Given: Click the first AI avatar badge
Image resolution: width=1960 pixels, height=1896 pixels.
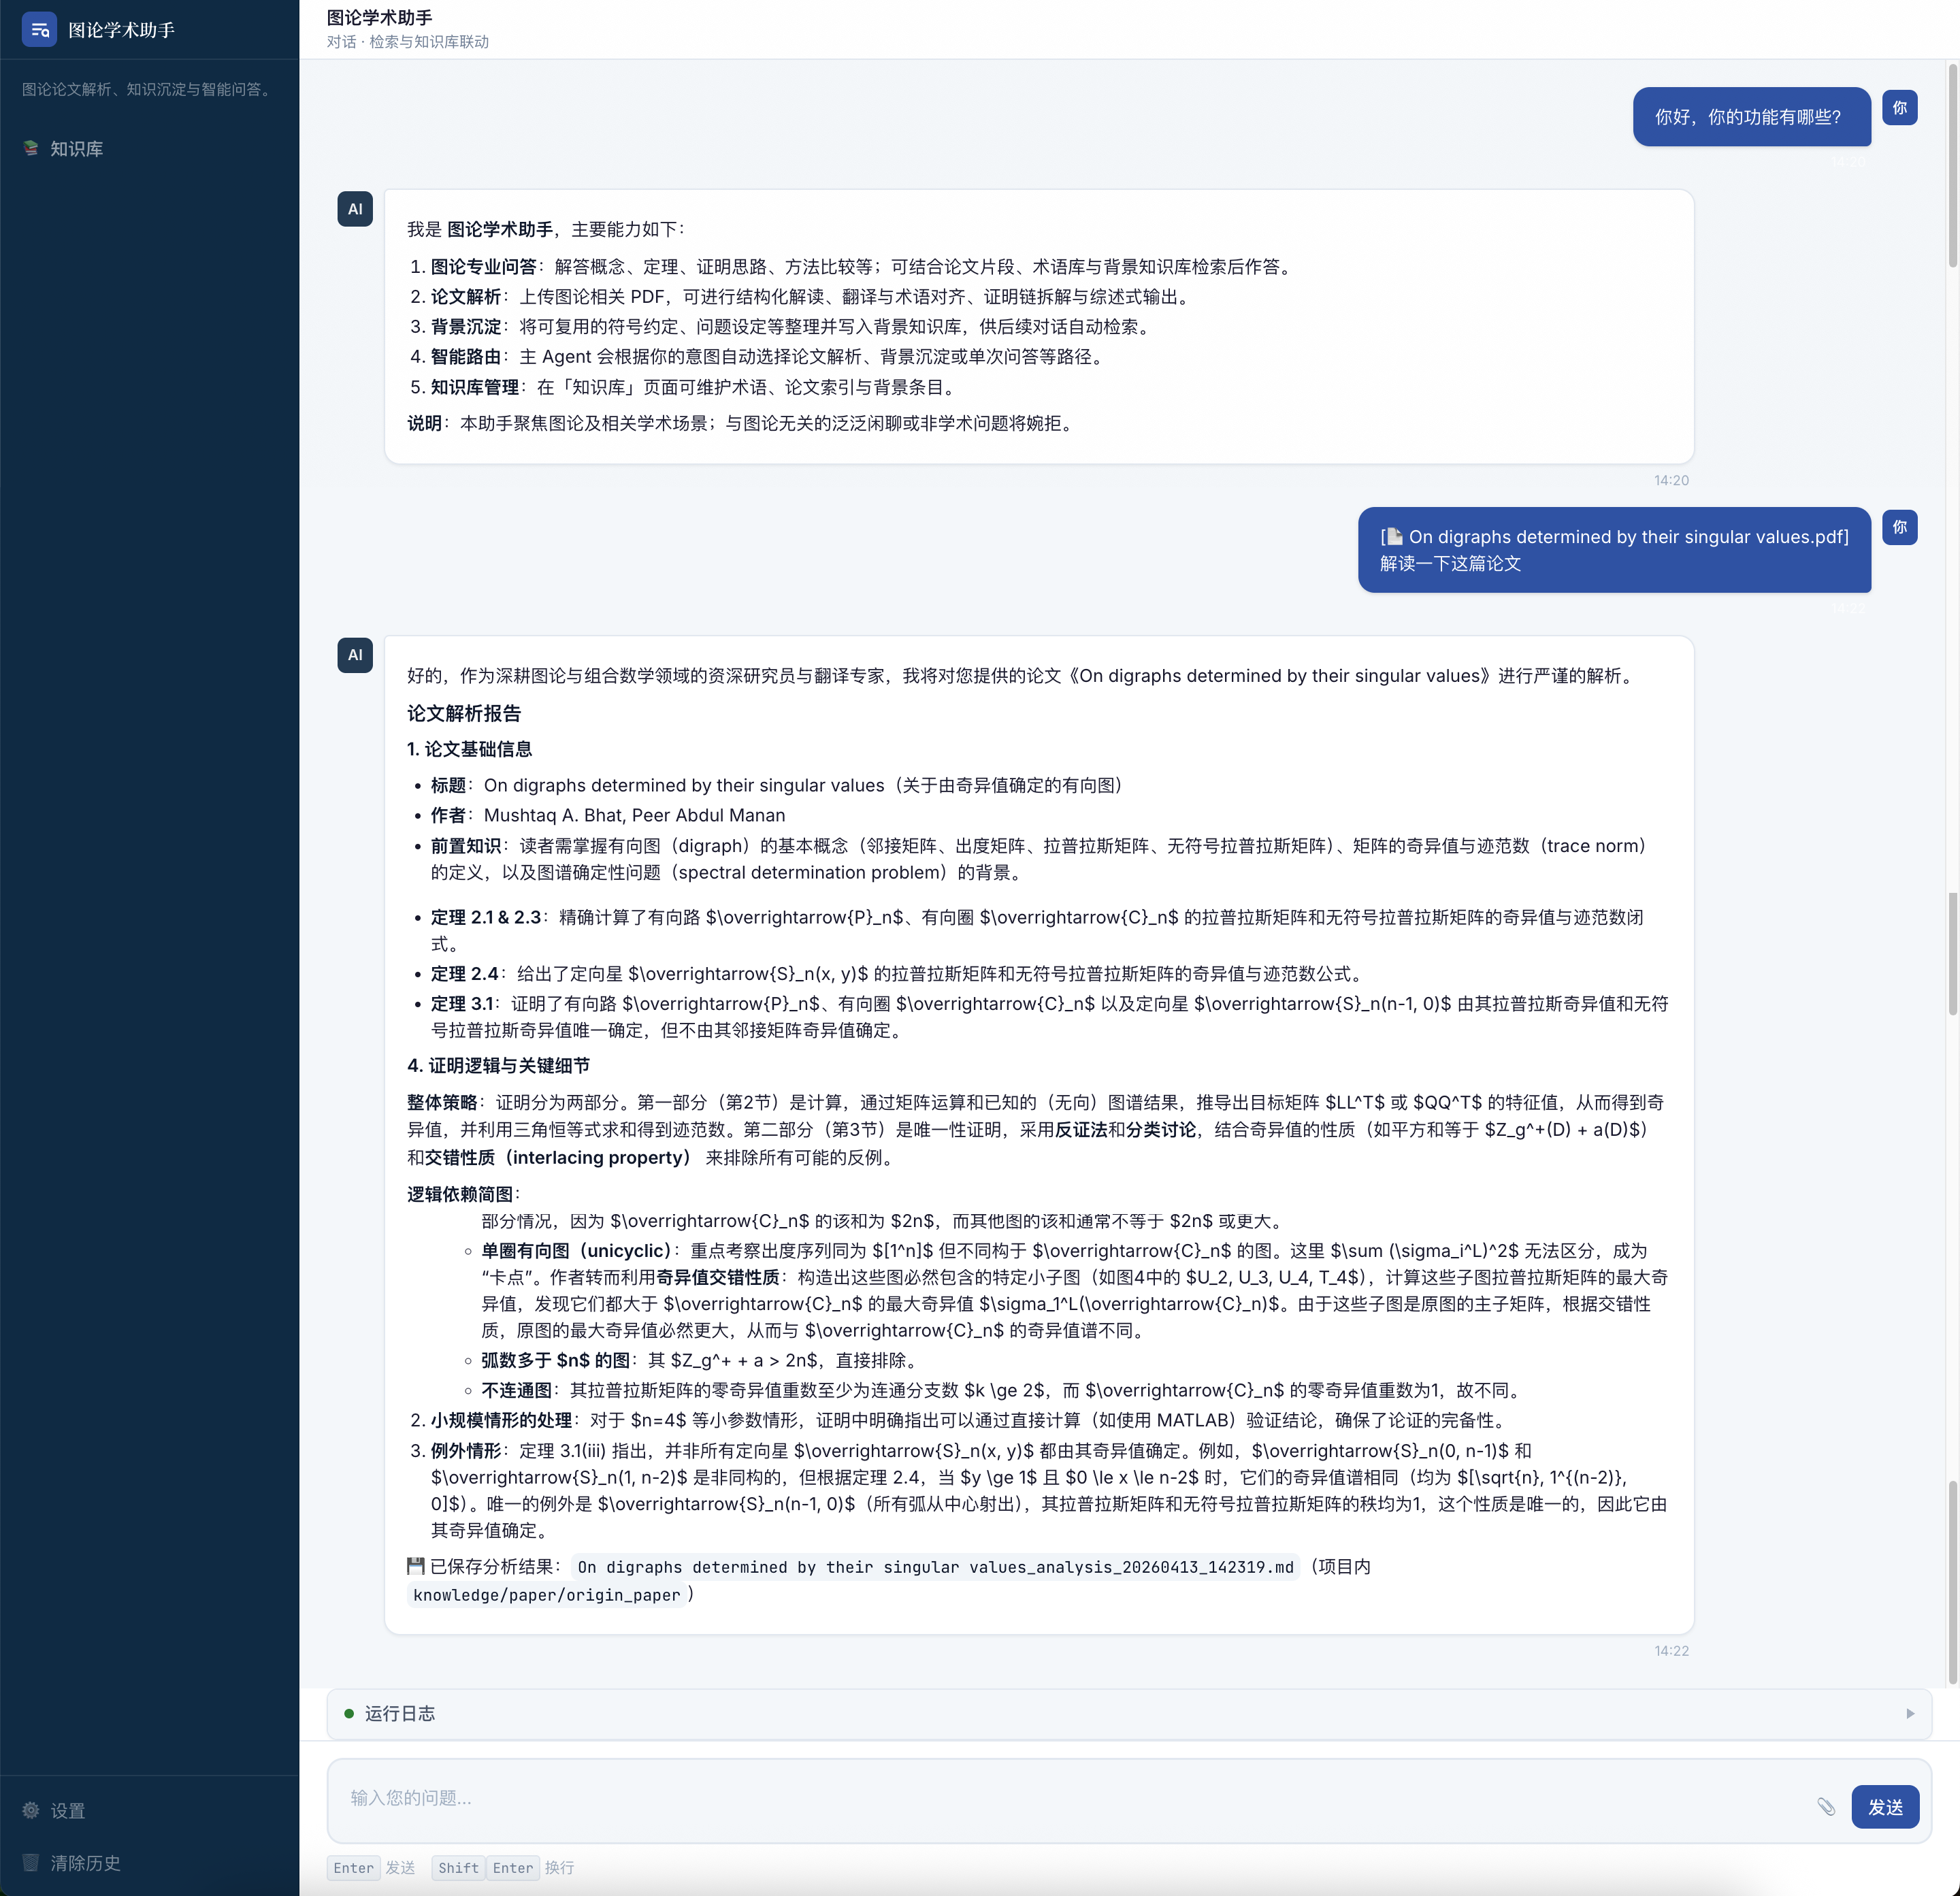Looking at the screenshot, I should [355, 209].
